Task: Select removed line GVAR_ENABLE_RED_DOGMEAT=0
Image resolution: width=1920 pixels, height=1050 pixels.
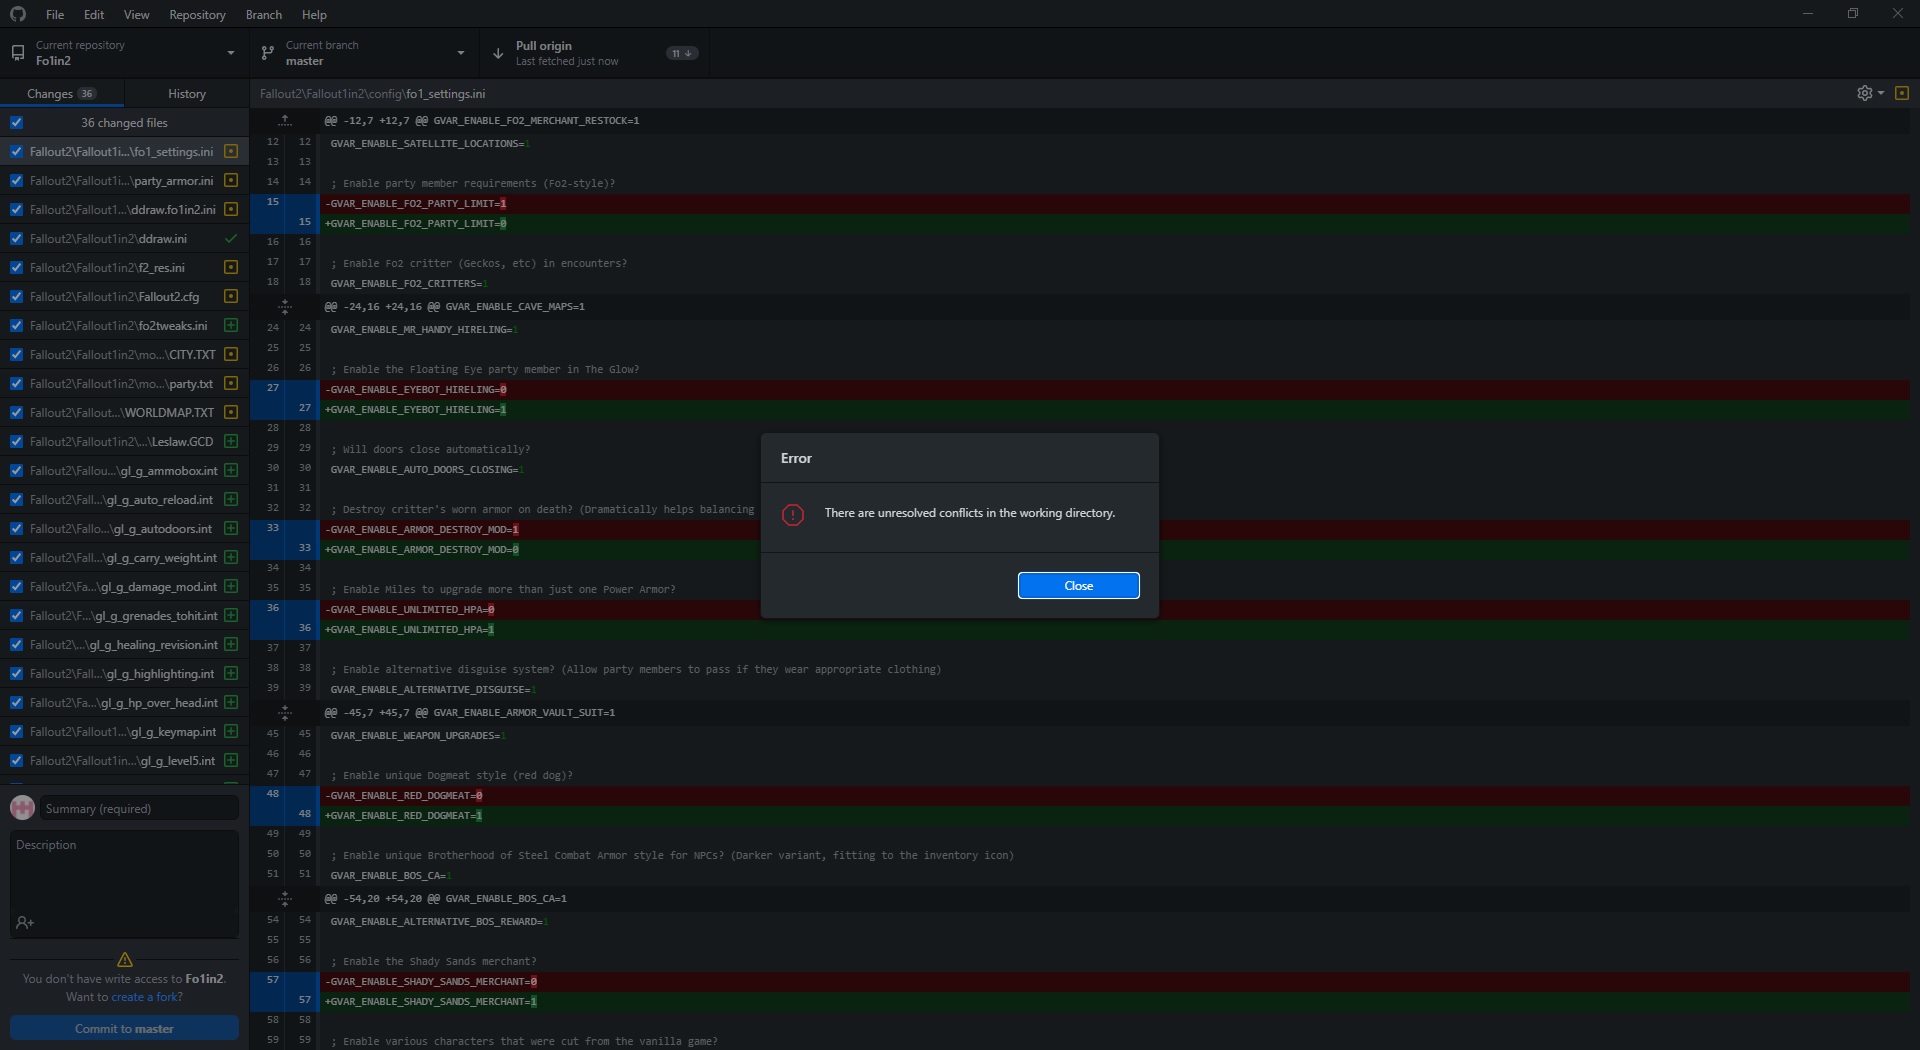Action: [x=1115, y=795]
